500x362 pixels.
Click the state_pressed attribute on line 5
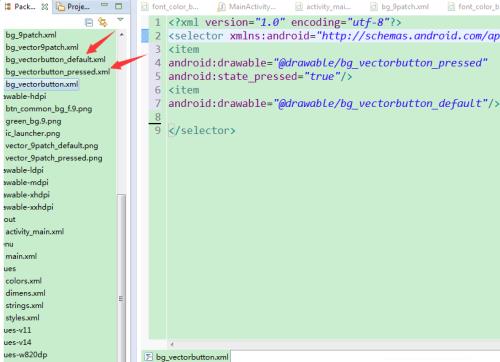point(235,77)
